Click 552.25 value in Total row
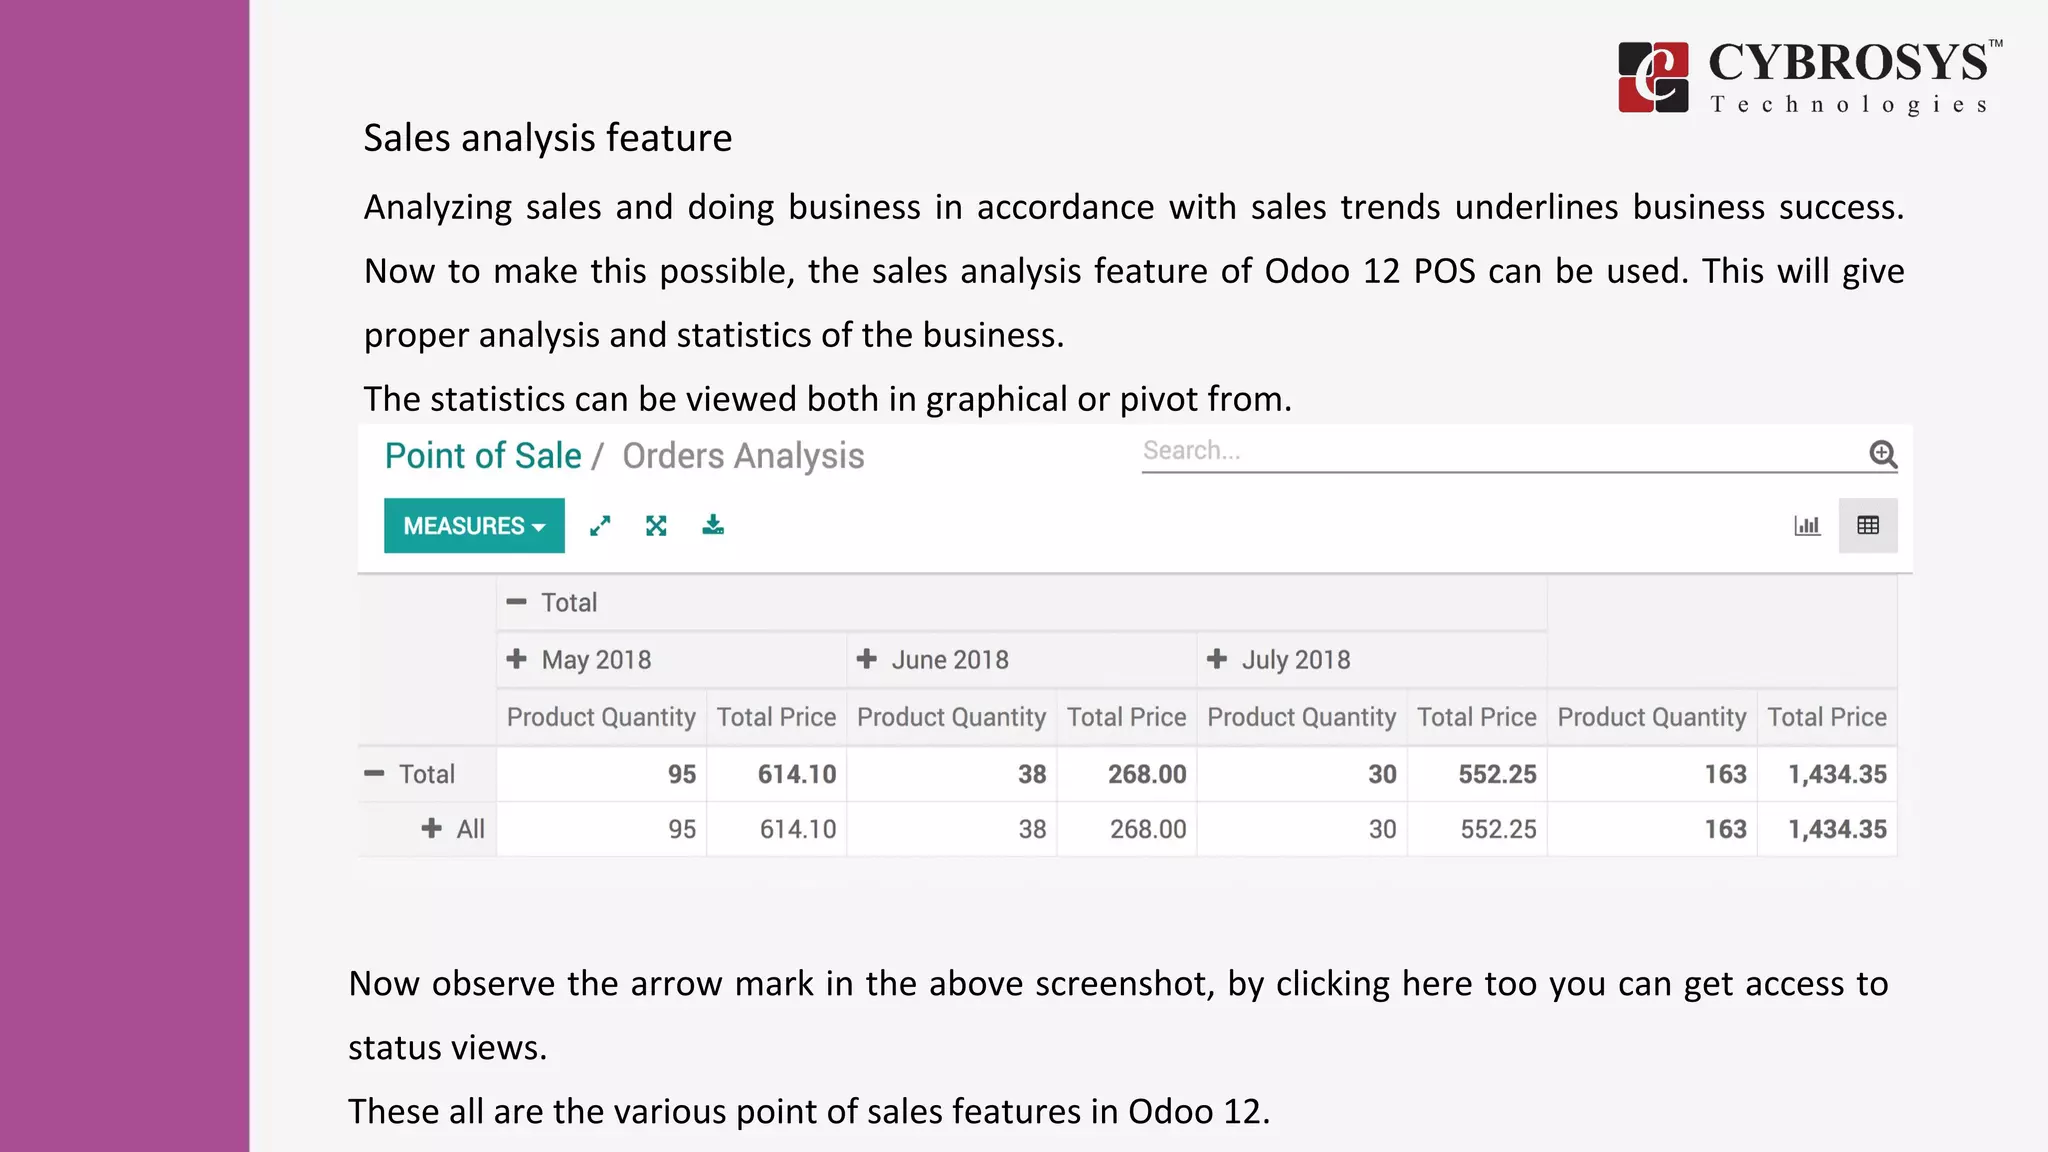 1497,774
